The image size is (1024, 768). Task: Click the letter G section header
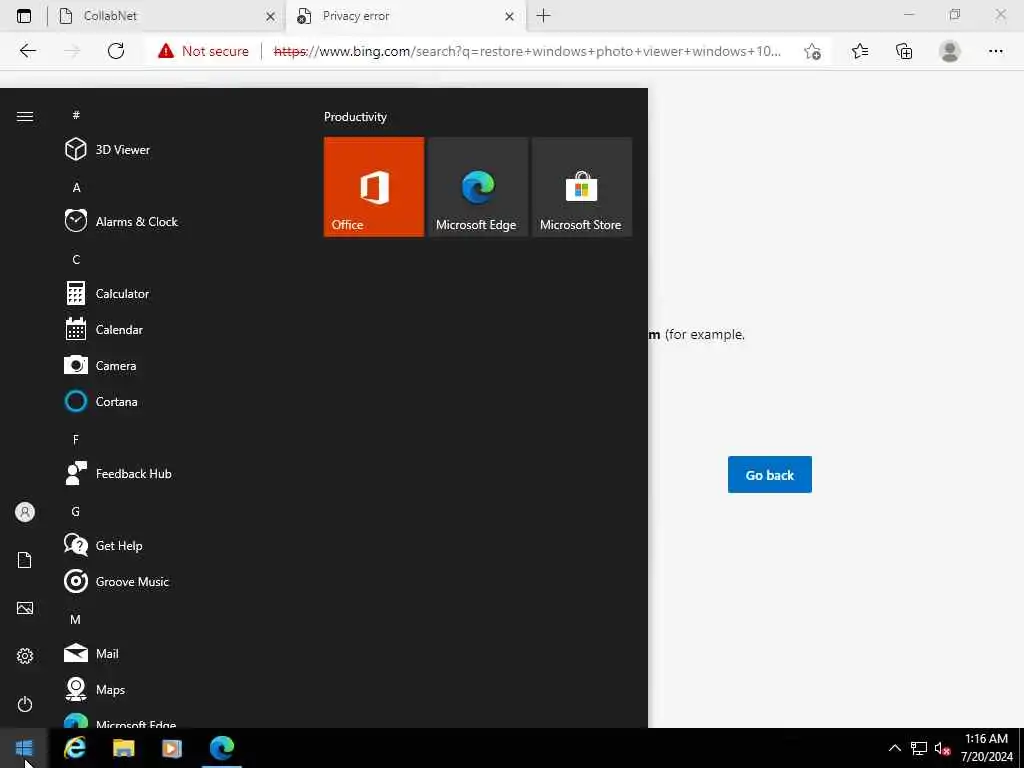coord(76,511)
